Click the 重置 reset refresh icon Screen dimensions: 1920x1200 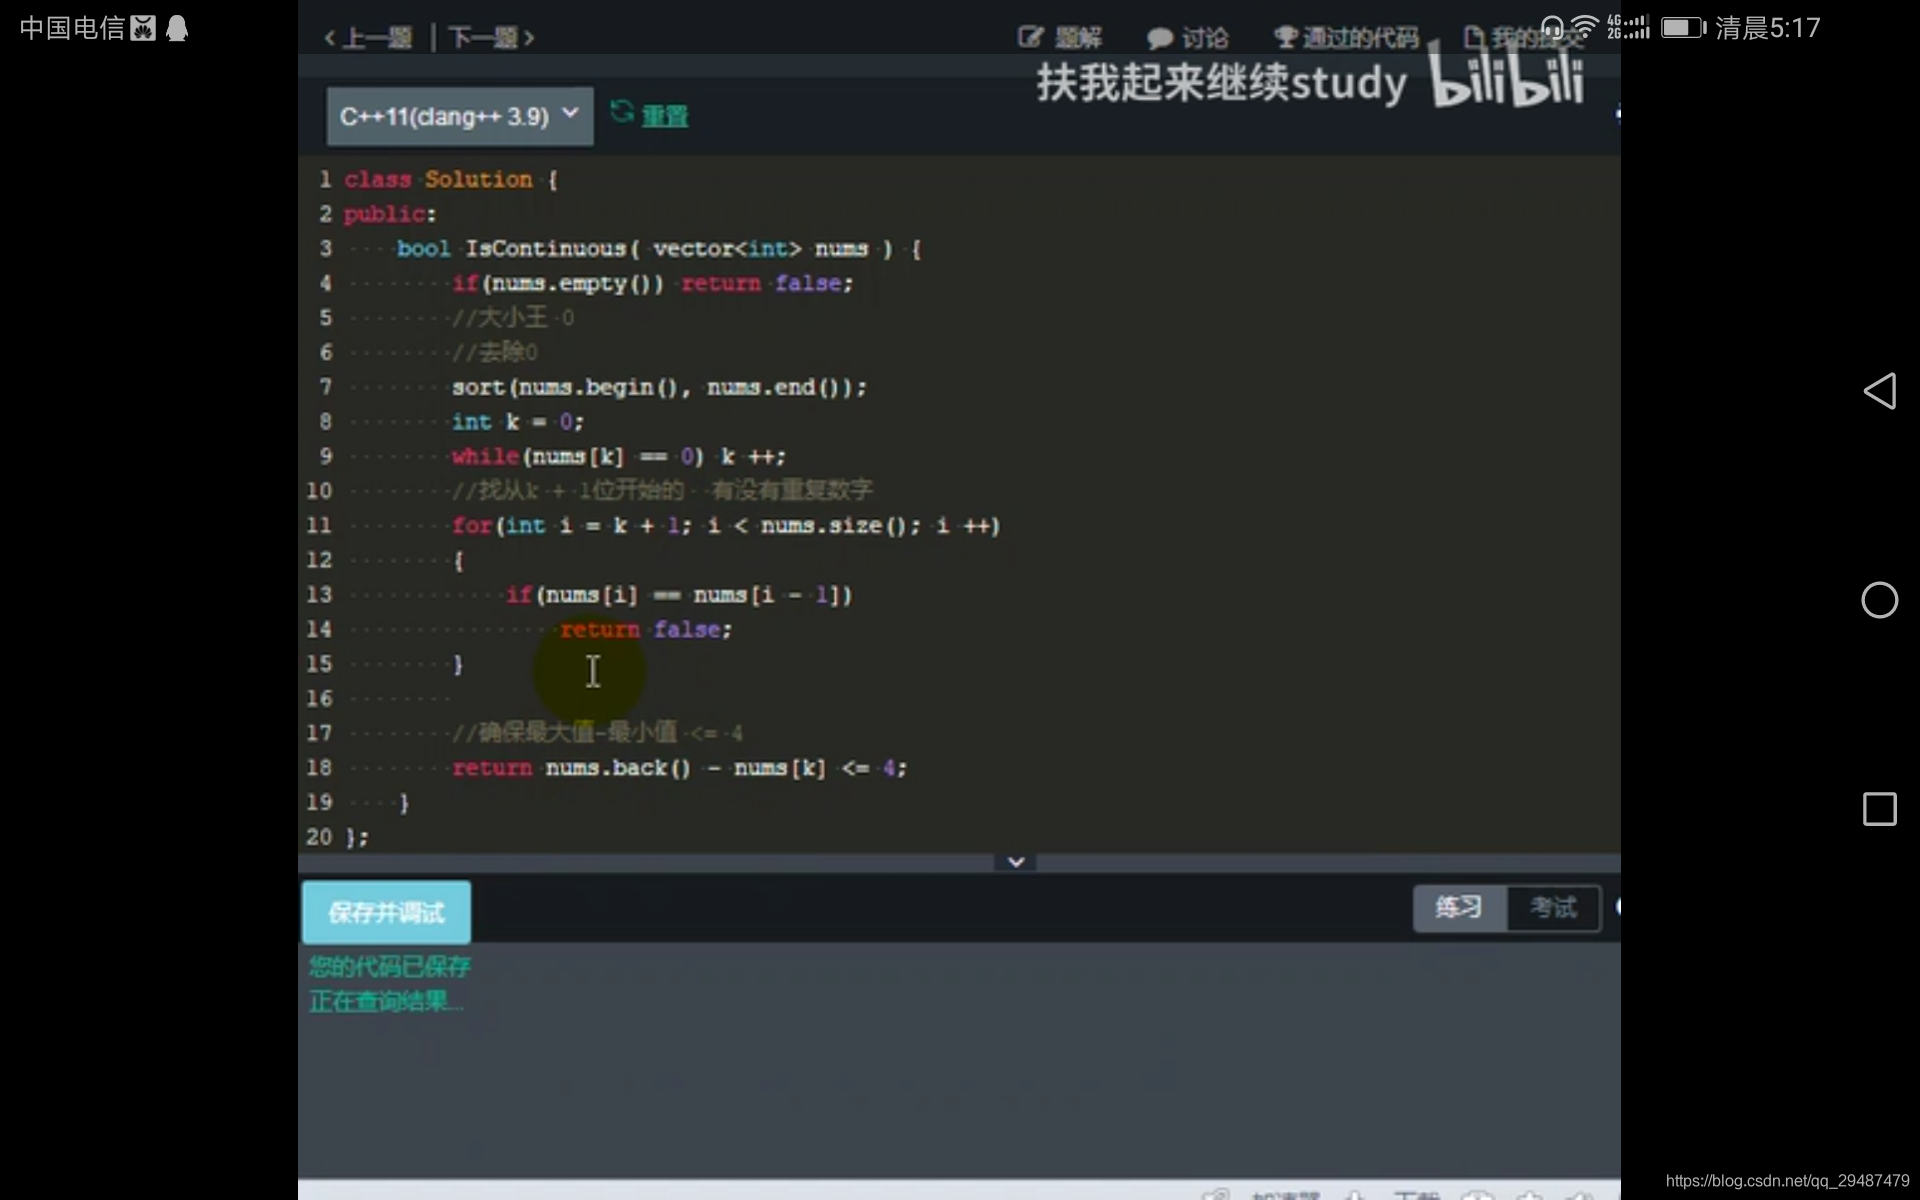pyautogui.click(x=621, y=112)
